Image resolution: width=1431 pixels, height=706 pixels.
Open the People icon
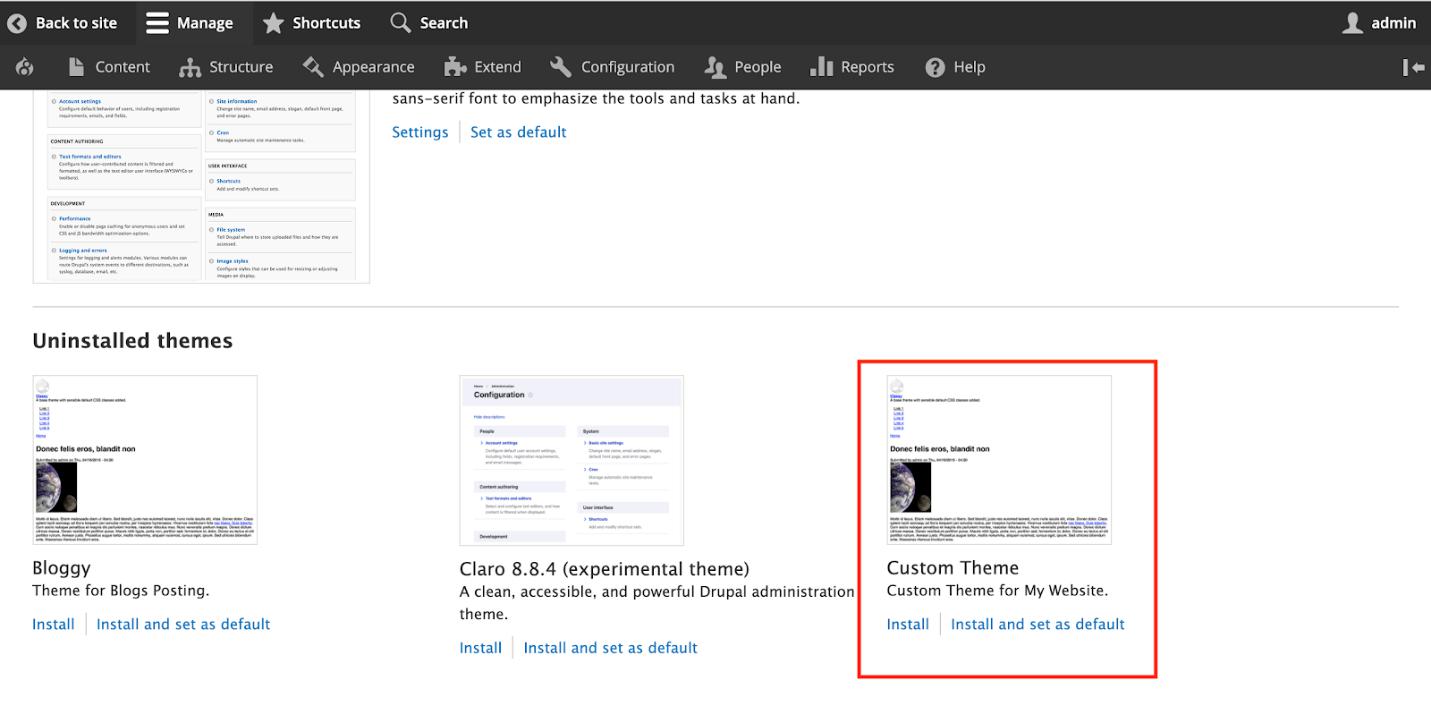[714, 66]
